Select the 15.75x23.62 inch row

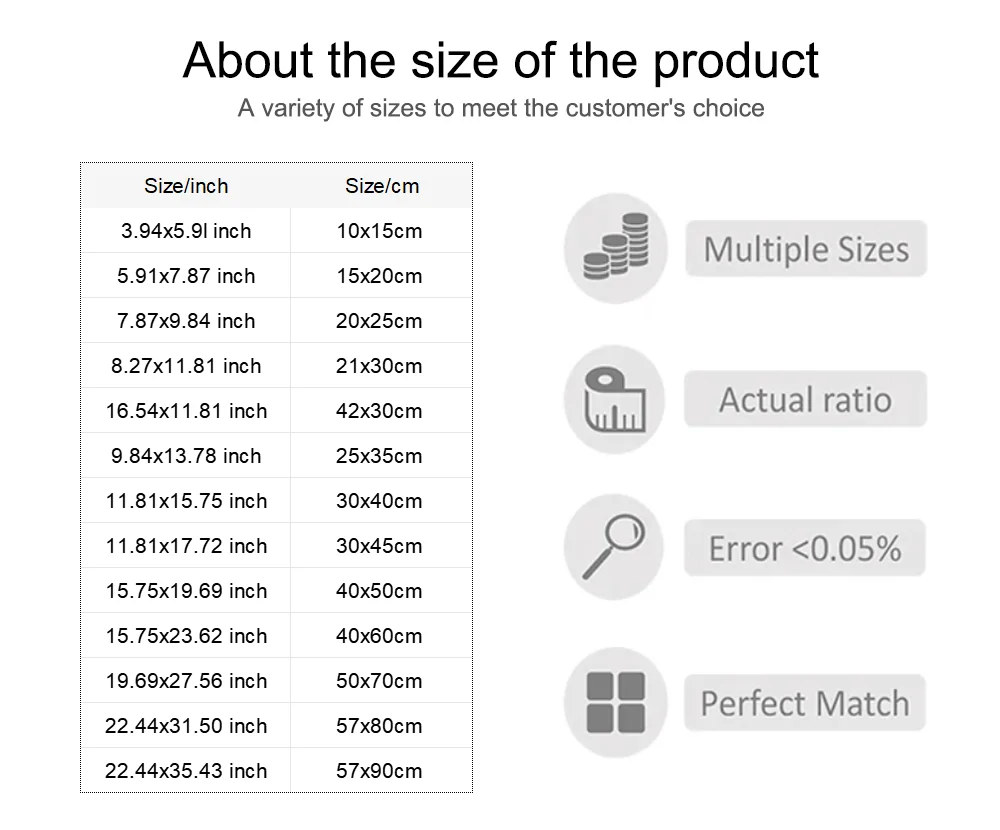tap(276, 636)
